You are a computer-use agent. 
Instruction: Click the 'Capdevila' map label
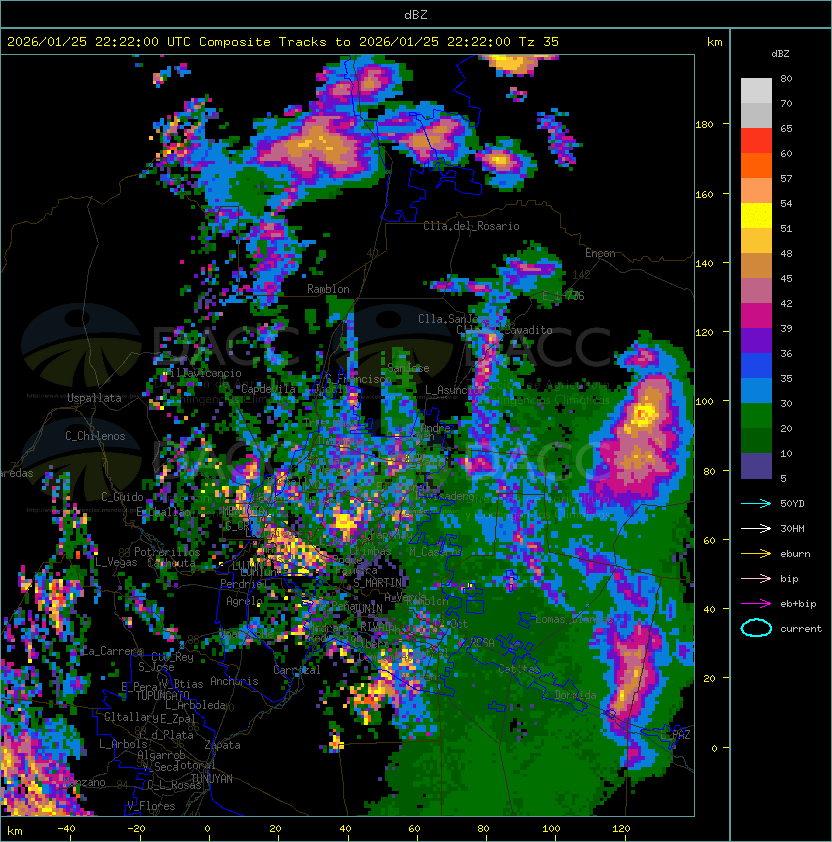click(269, 389)
